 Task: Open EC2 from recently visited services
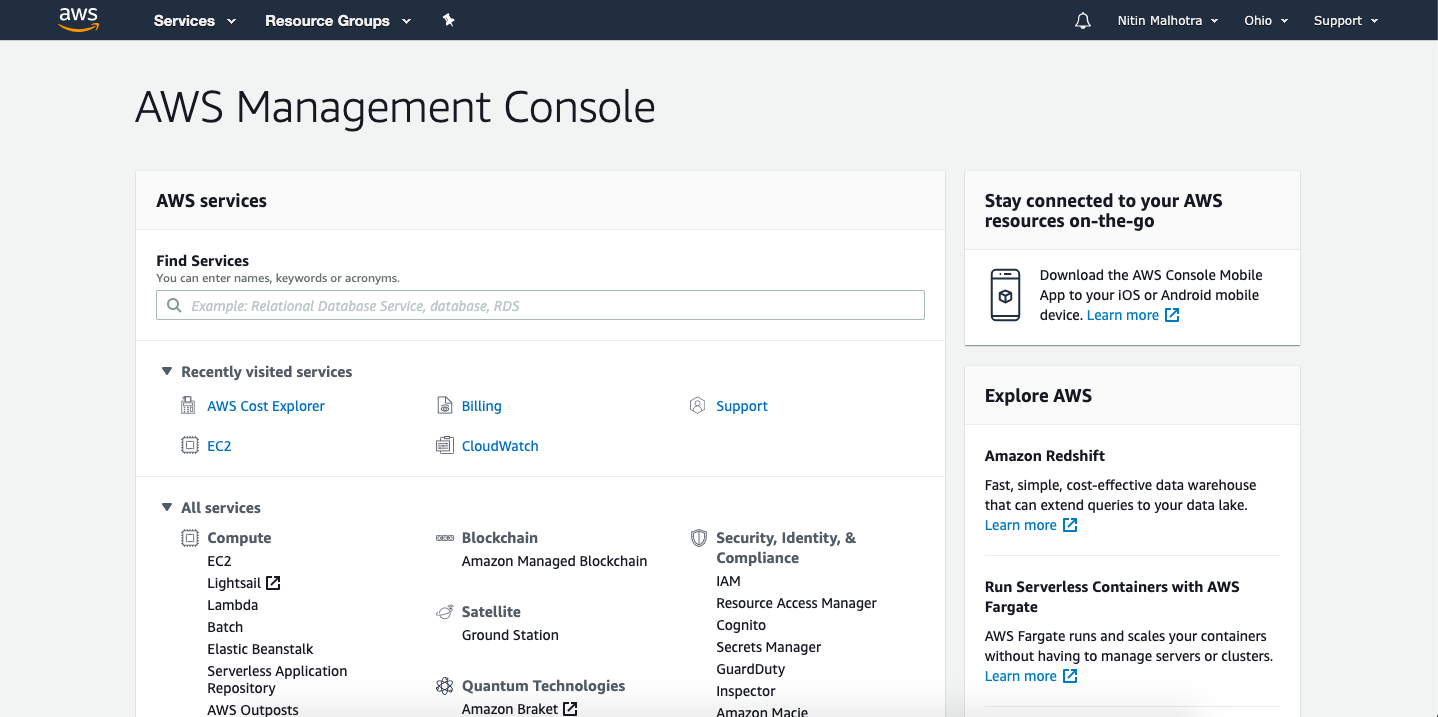[219, 446]
